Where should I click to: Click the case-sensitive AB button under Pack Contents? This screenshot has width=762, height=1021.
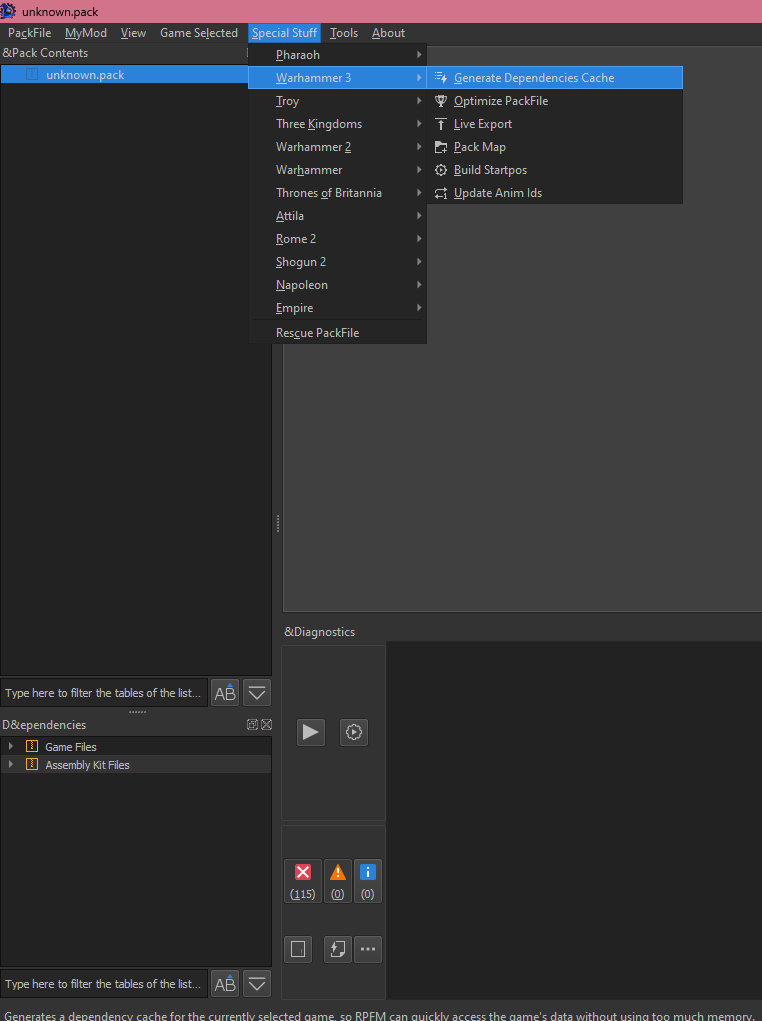click(225, 693)
